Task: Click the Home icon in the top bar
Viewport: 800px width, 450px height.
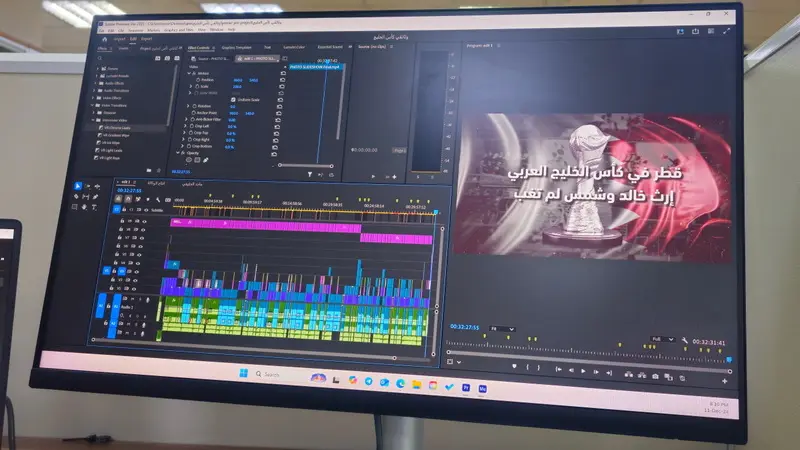Action: point(104,40)
